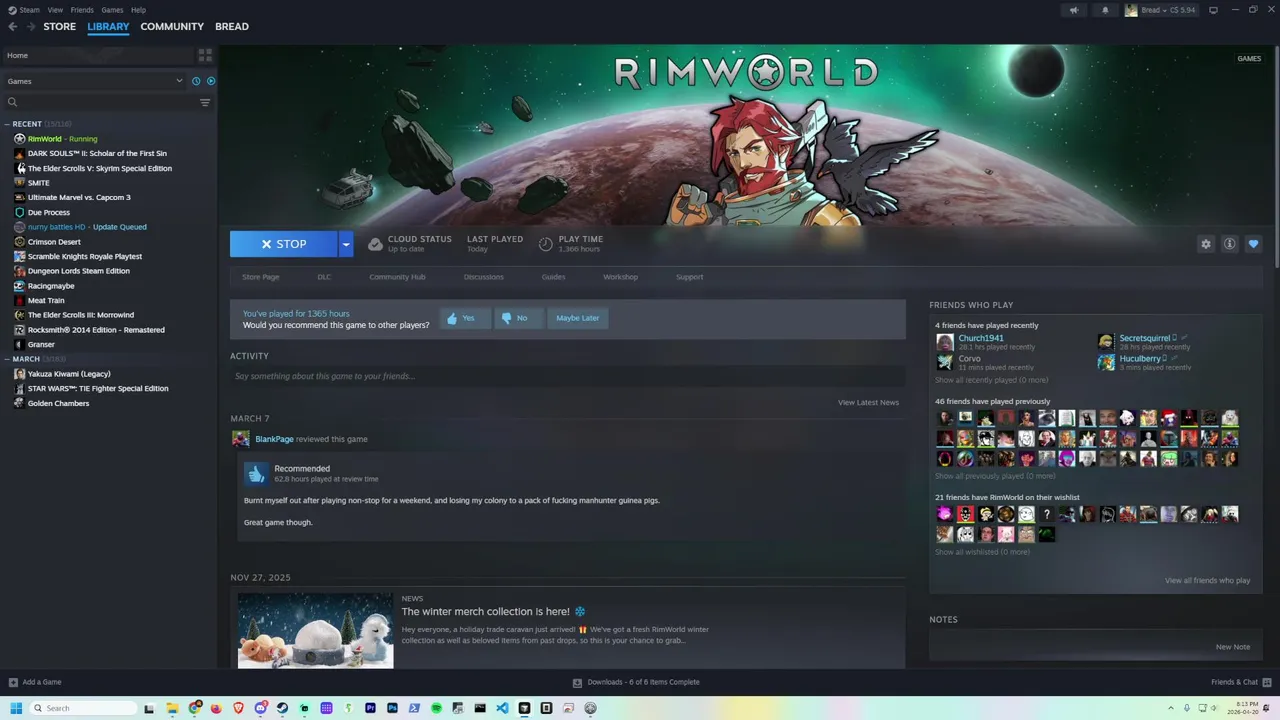
Task: Open the library advanced filter icon
Action: [x=205, y=102]
